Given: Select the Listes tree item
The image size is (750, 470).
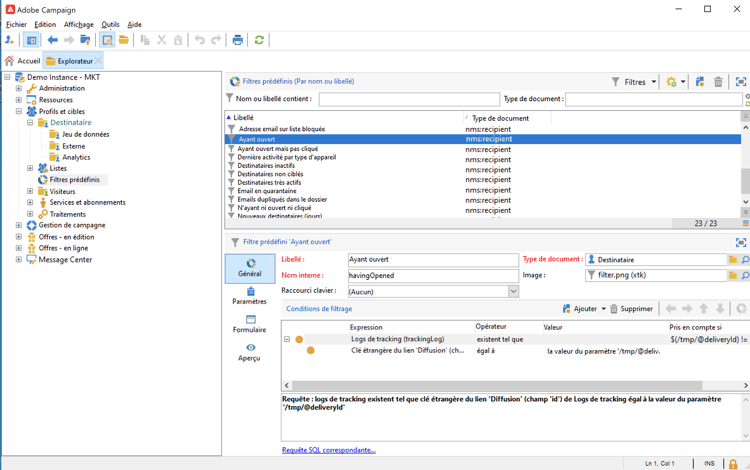Looking at the screenshot, I should coord(58,168).
